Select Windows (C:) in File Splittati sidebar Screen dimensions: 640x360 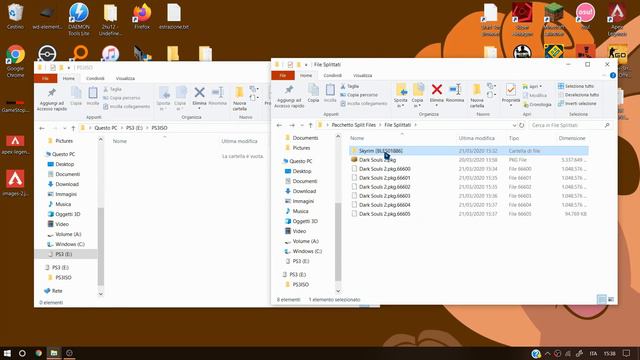pos(307,251)
